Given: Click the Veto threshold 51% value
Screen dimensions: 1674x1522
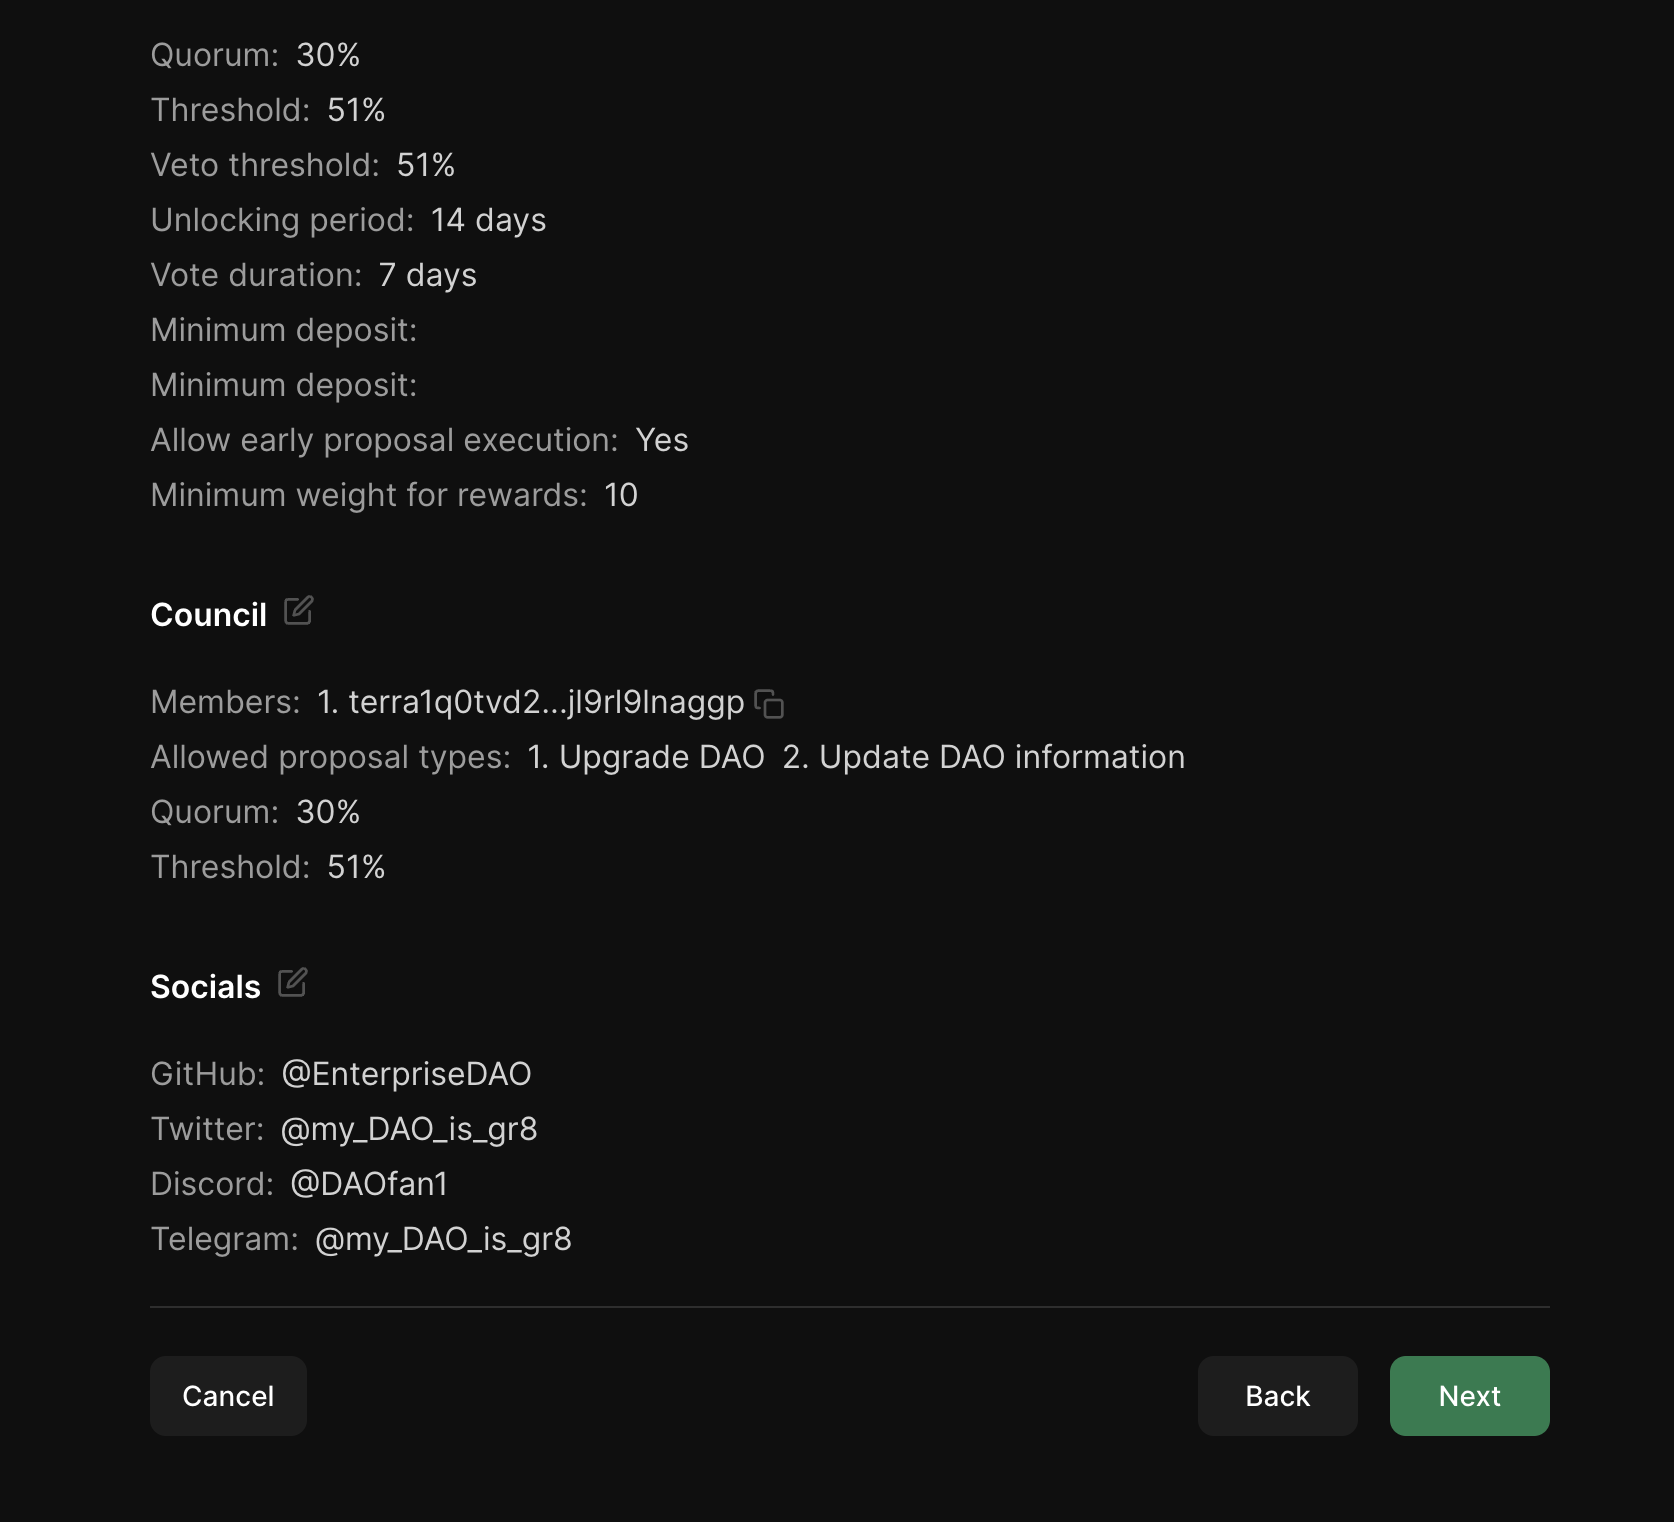Looking at the screenshot, I should [426, 165].
